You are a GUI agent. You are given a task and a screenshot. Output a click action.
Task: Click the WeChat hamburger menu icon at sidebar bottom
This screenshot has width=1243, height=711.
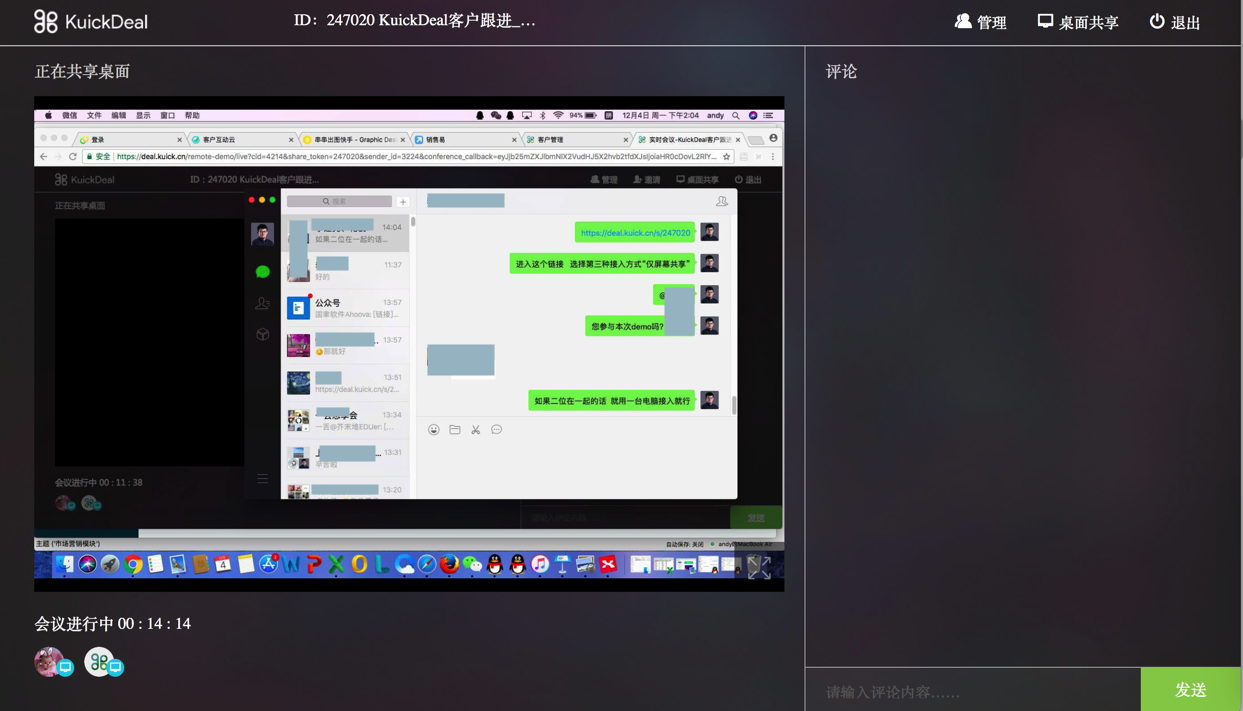tap(262, 479)
